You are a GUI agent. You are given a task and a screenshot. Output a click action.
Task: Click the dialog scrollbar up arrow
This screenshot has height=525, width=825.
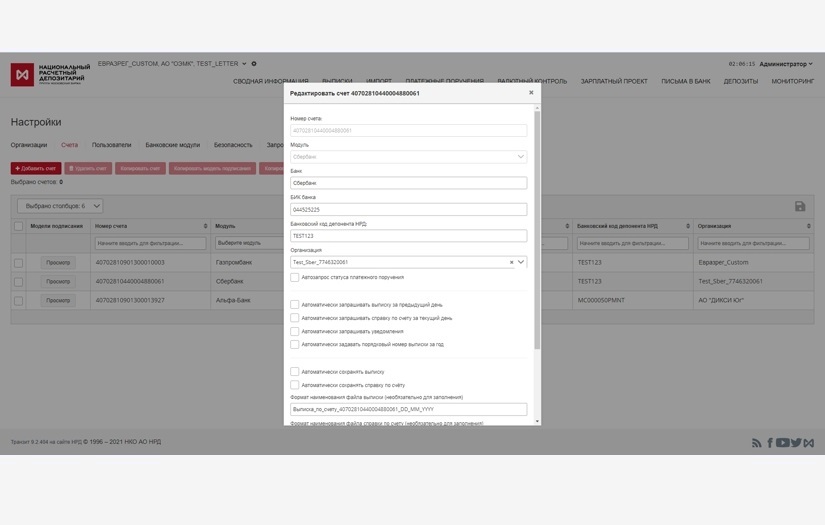pyautogui.click(x=537, y=108)
